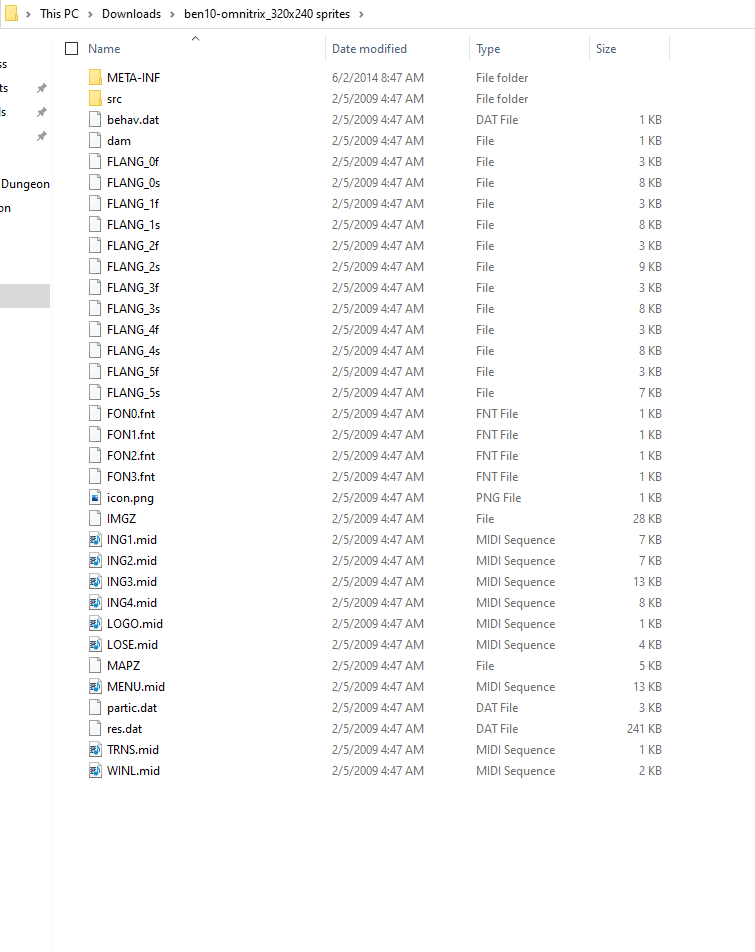This screenshot has height=952, width=755.
Task: Click the MAPZ file icon
Action: [95, 665]
